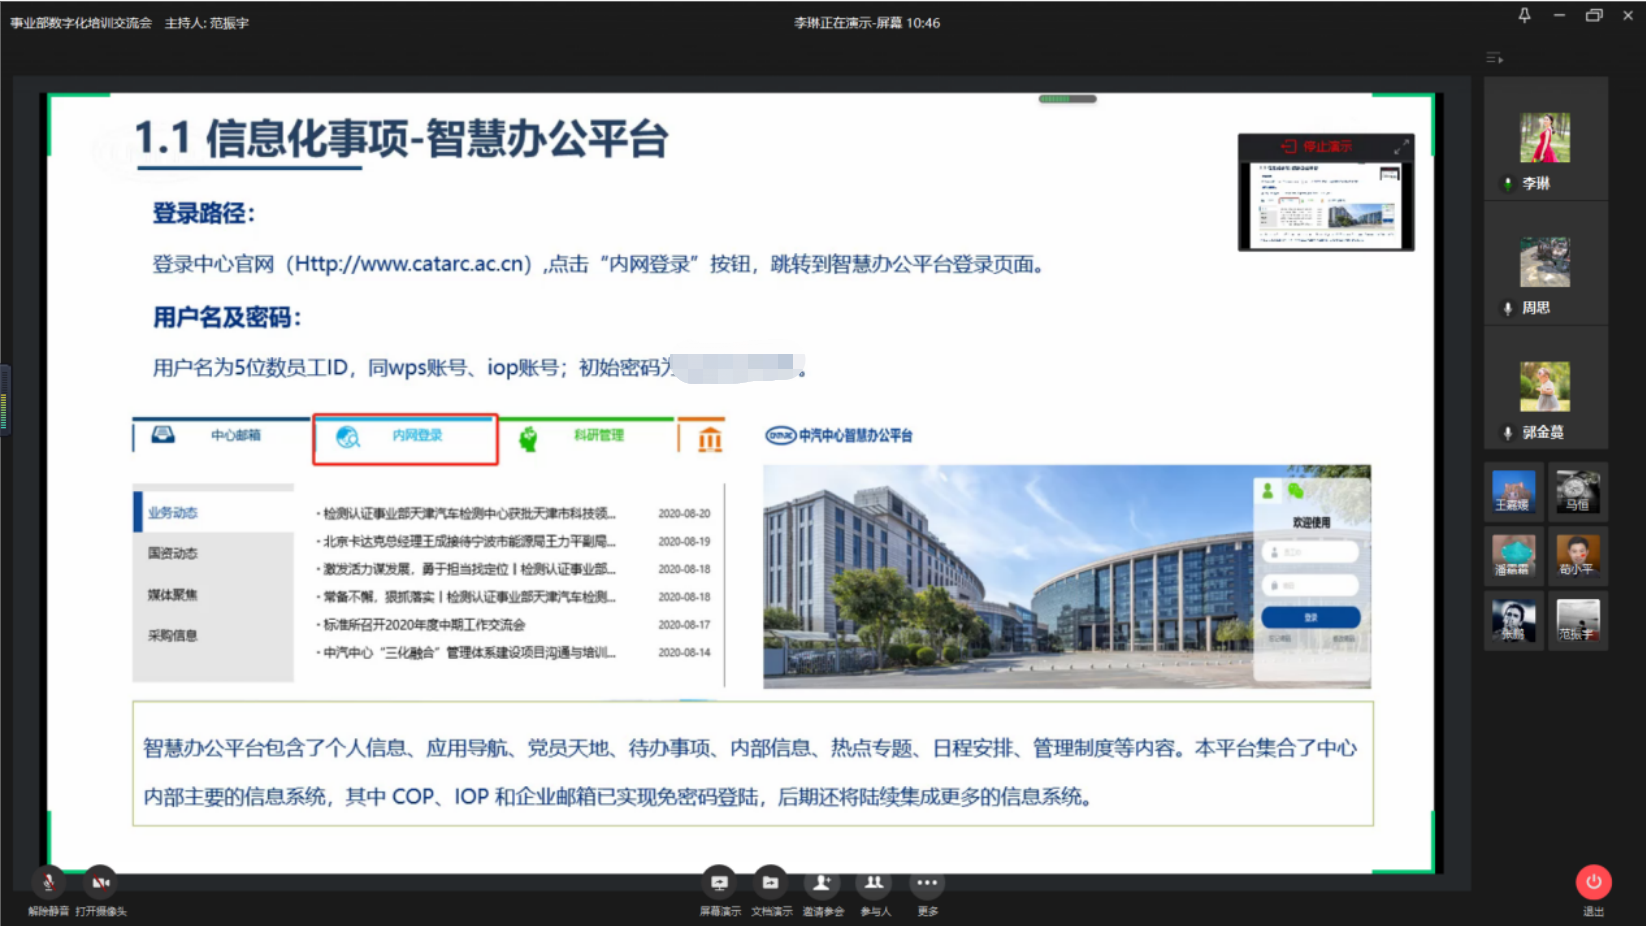Open document presentation (文档演示)
The height and width of the screenshot is (926, 1646).
tap(770, 883)
